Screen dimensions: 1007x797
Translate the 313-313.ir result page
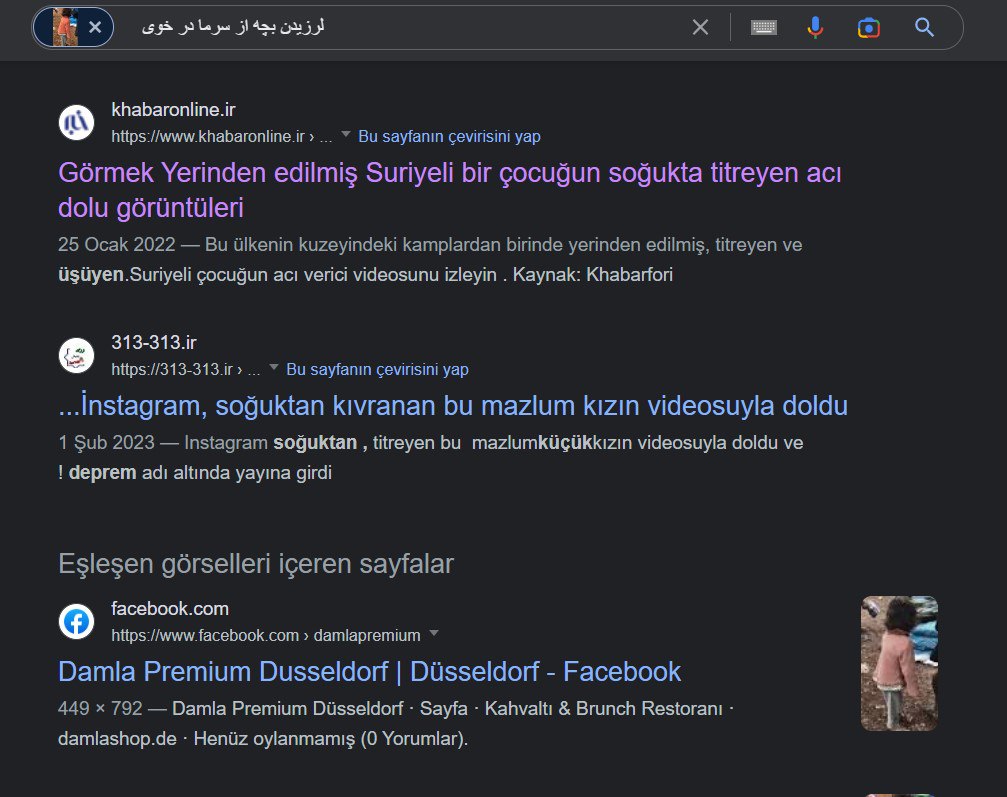[x=377, y=369]
